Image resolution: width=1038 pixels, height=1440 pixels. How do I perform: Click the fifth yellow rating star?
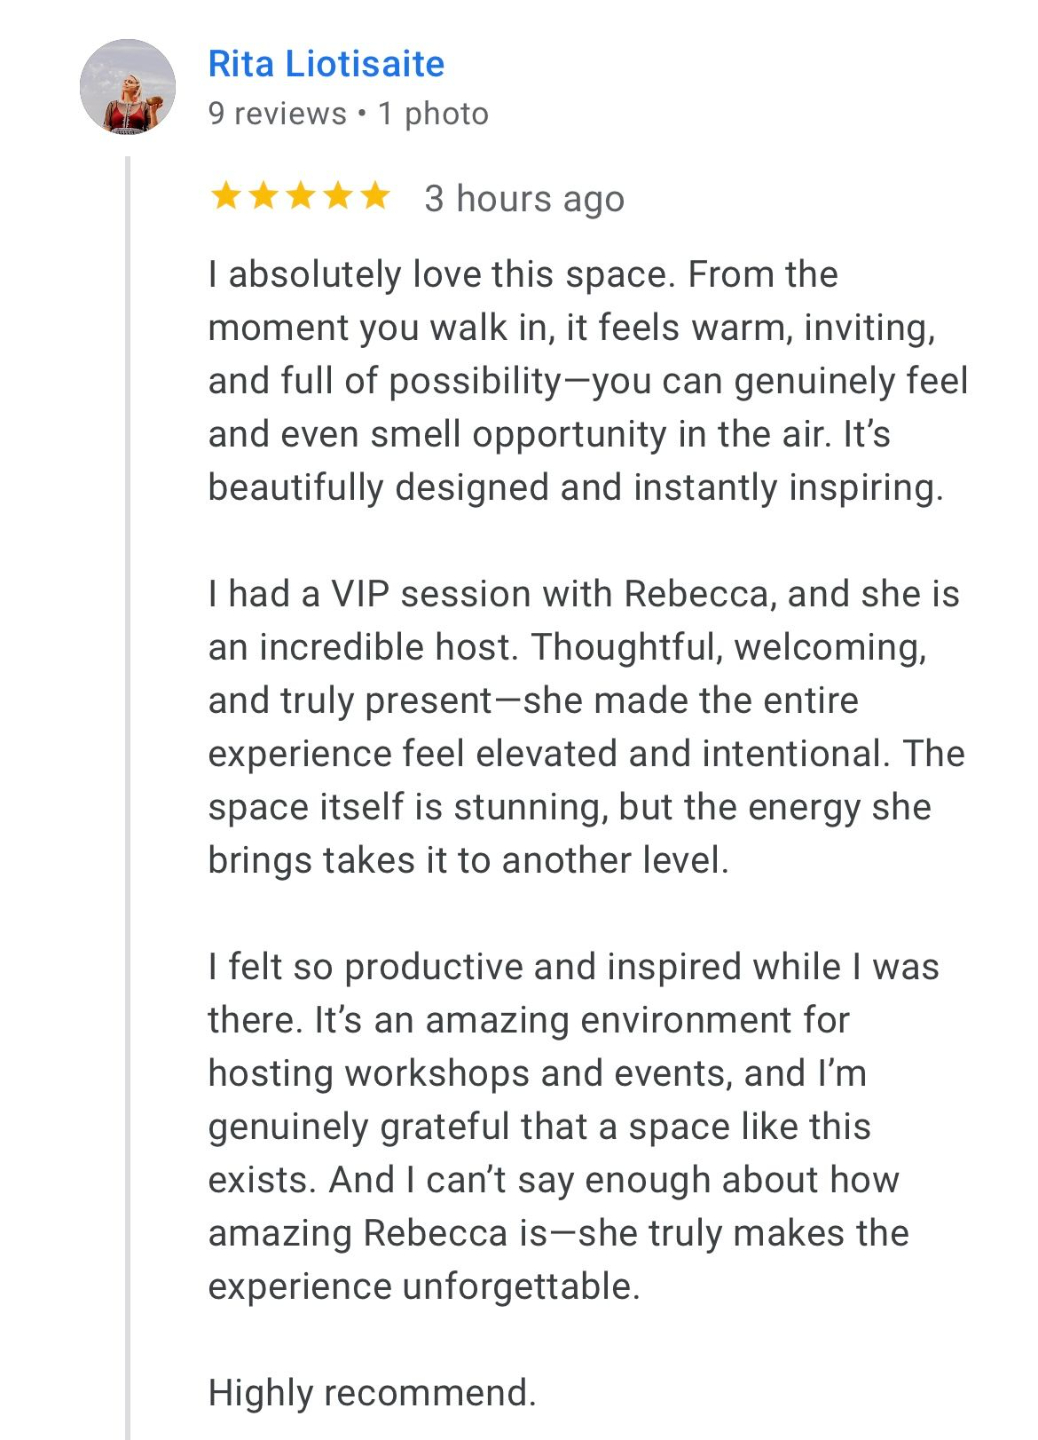(375, 196)
